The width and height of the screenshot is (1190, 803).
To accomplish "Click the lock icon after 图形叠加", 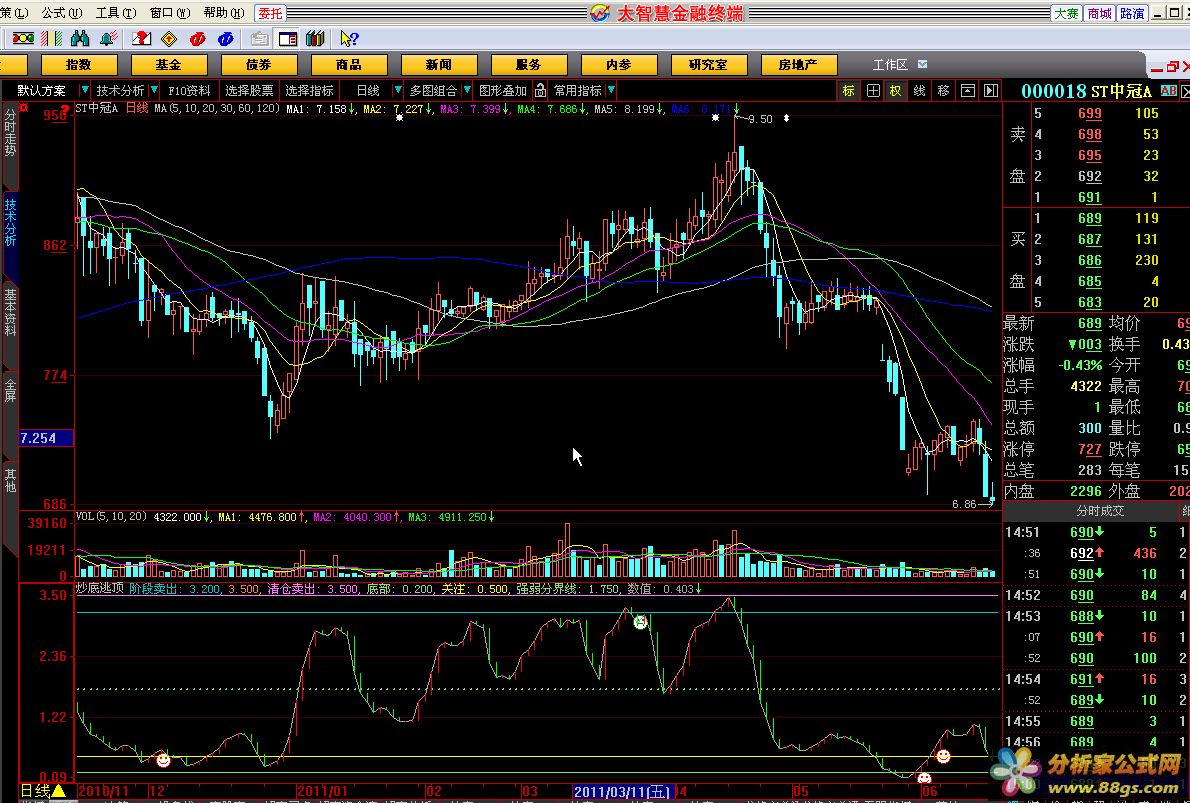I will tap(540, 91).
